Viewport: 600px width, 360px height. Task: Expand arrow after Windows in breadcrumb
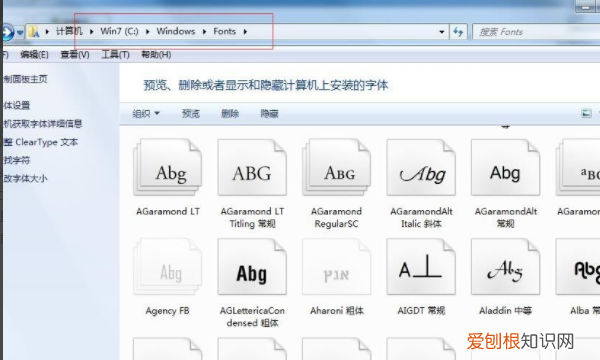click(204, 32)
